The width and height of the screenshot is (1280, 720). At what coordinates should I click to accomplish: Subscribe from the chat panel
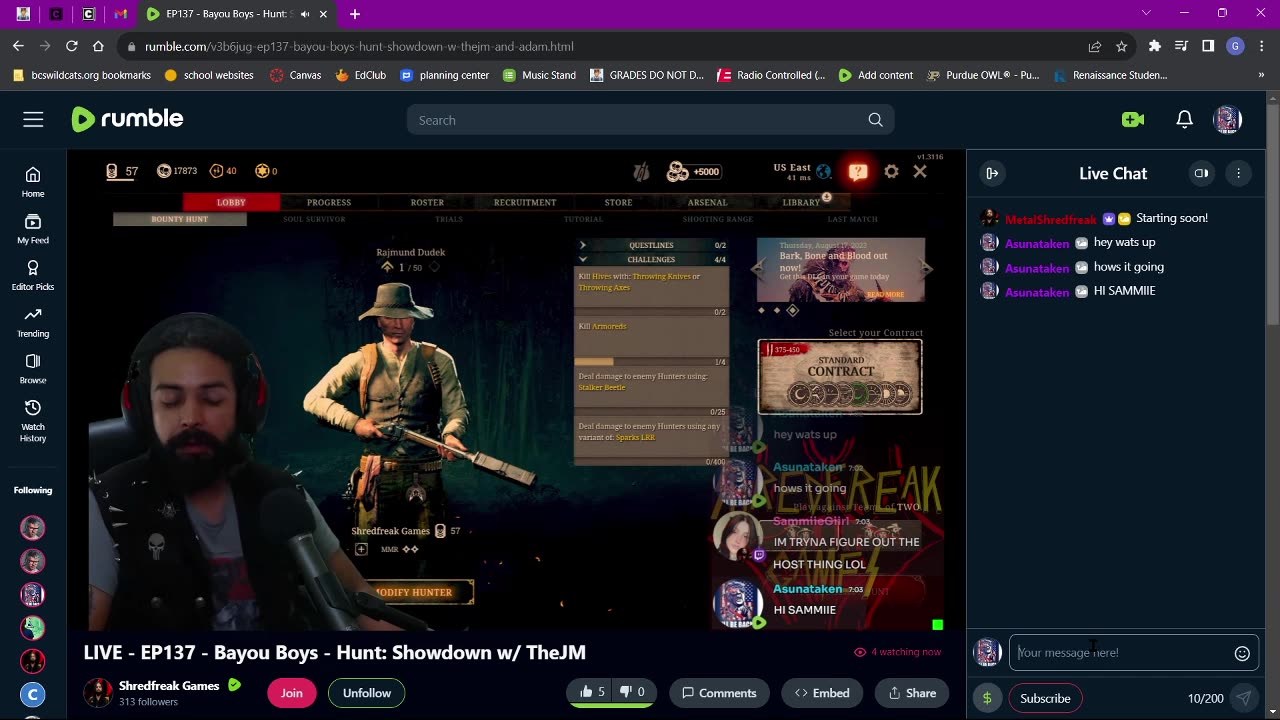pyautogui.click(x=1045, y=698)
